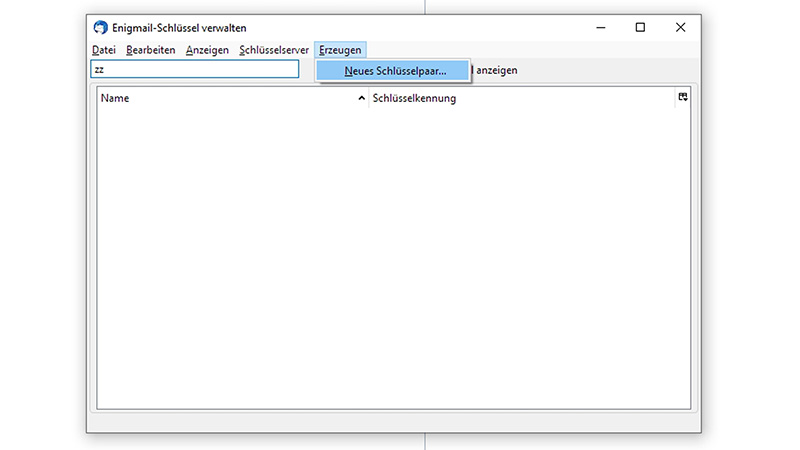Open the column picker icon in list header
This screenshot has width=800, height=450.
click(683, 97)
